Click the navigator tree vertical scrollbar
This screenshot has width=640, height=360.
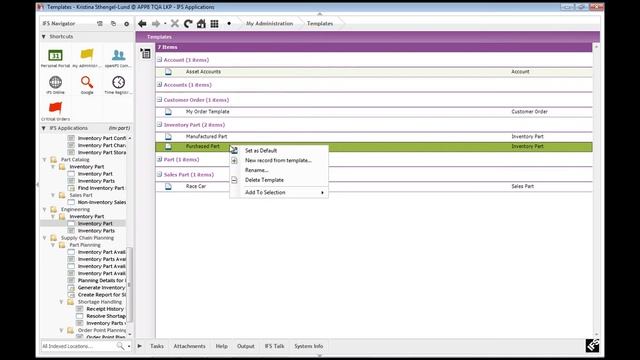tap(130, 284)
